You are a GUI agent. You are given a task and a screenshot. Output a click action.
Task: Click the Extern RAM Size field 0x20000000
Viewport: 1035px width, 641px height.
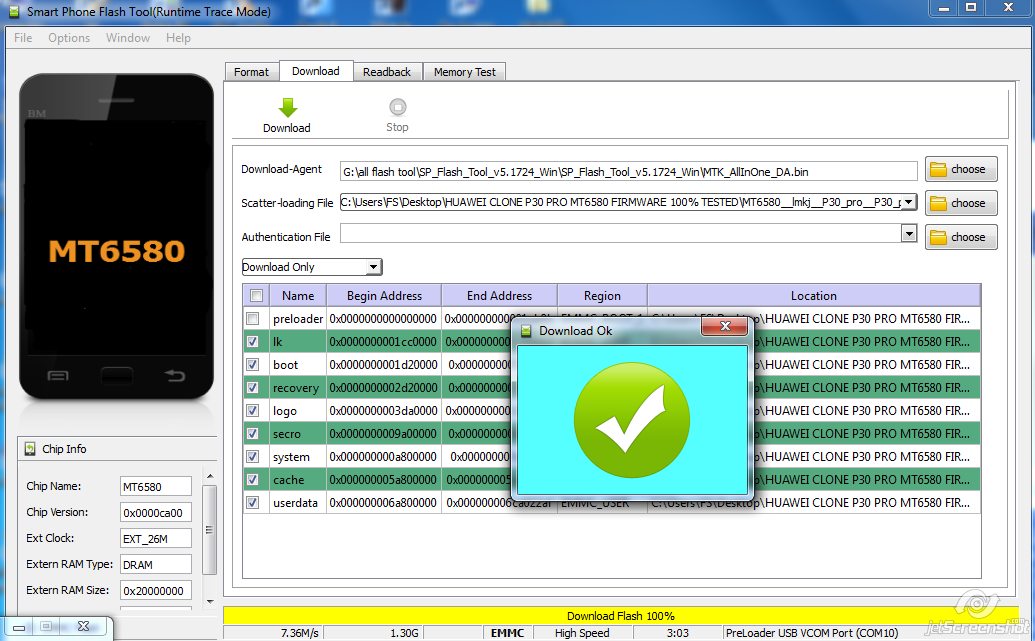coord(156,591)
